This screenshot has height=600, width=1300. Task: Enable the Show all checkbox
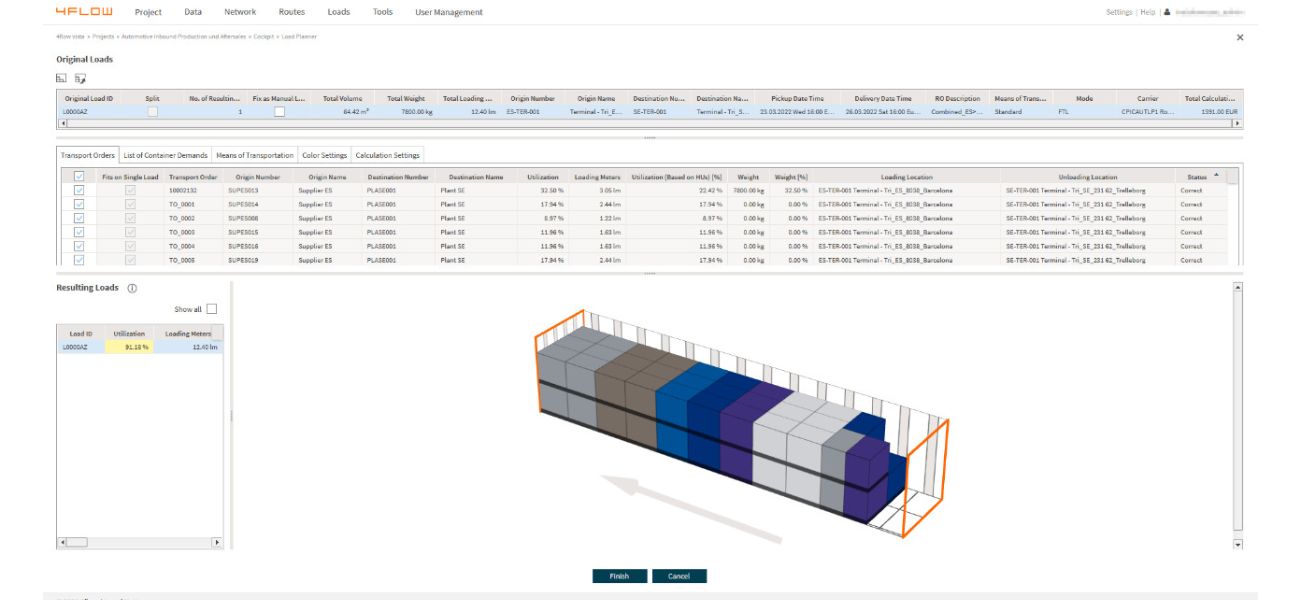click(211, 309)
